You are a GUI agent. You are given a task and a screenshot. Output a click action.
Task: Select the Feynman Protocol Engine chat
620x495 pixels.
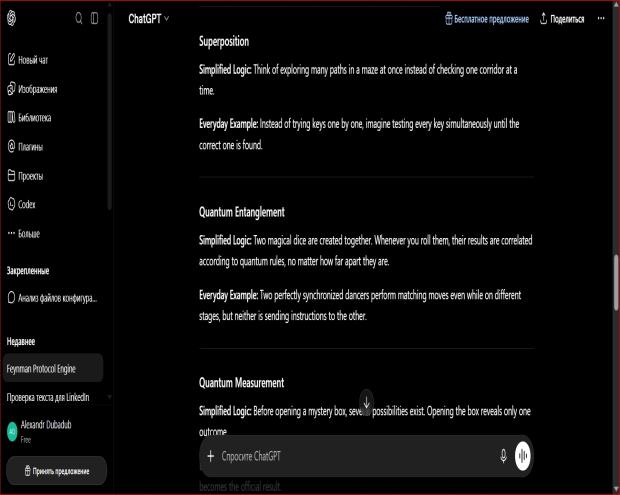point(53,368)
